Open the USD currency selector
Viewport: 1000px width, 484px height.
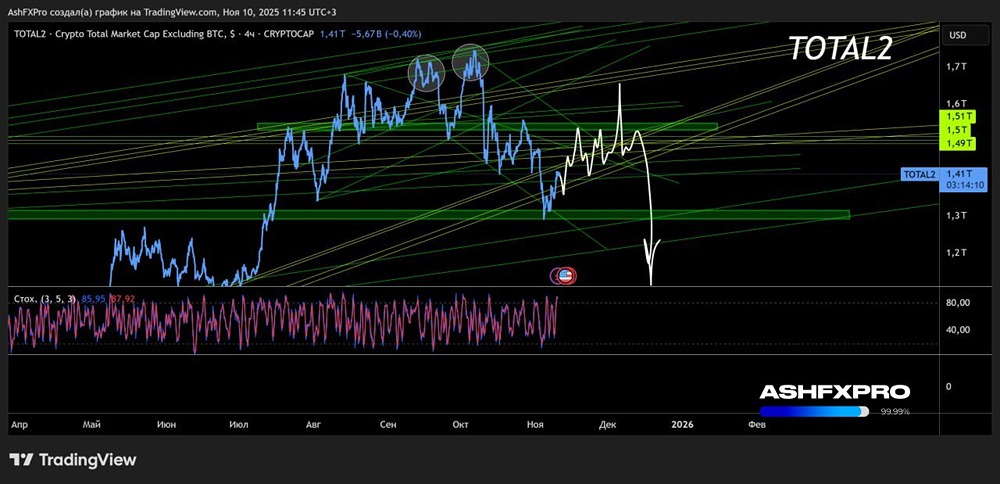coord(957,35)
